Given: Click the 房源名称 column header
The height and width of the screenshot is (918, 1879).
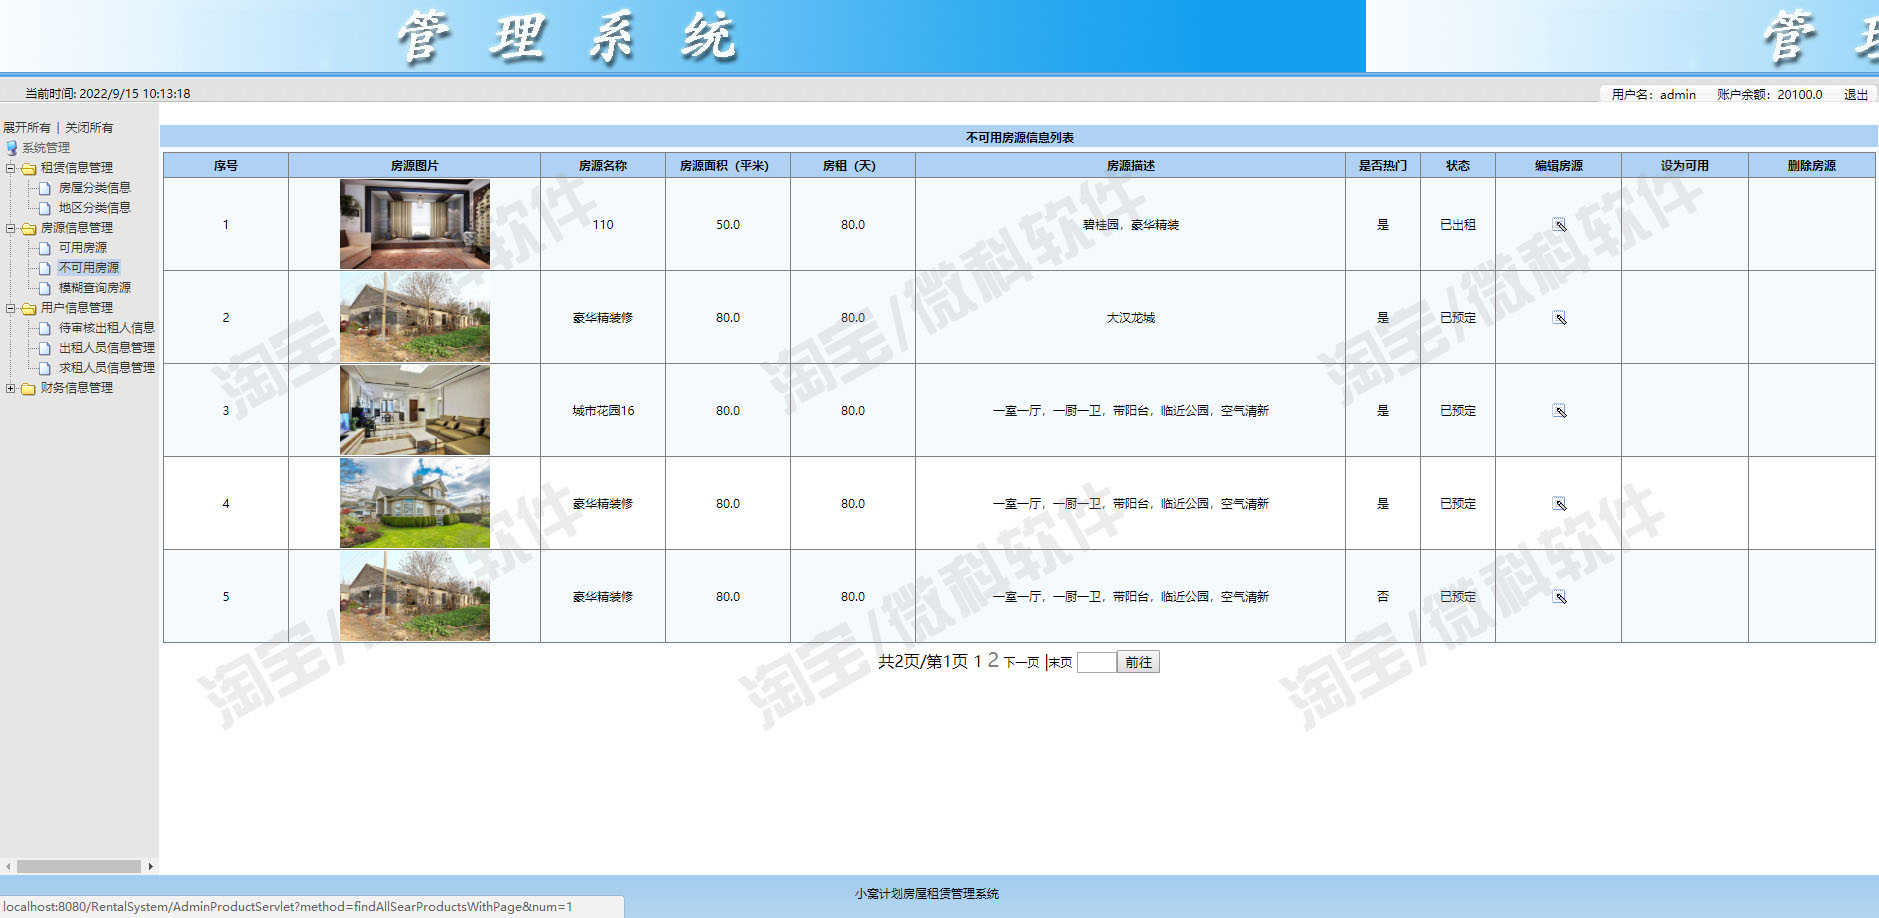Looking at the screenshot, I should pos(603,166).
